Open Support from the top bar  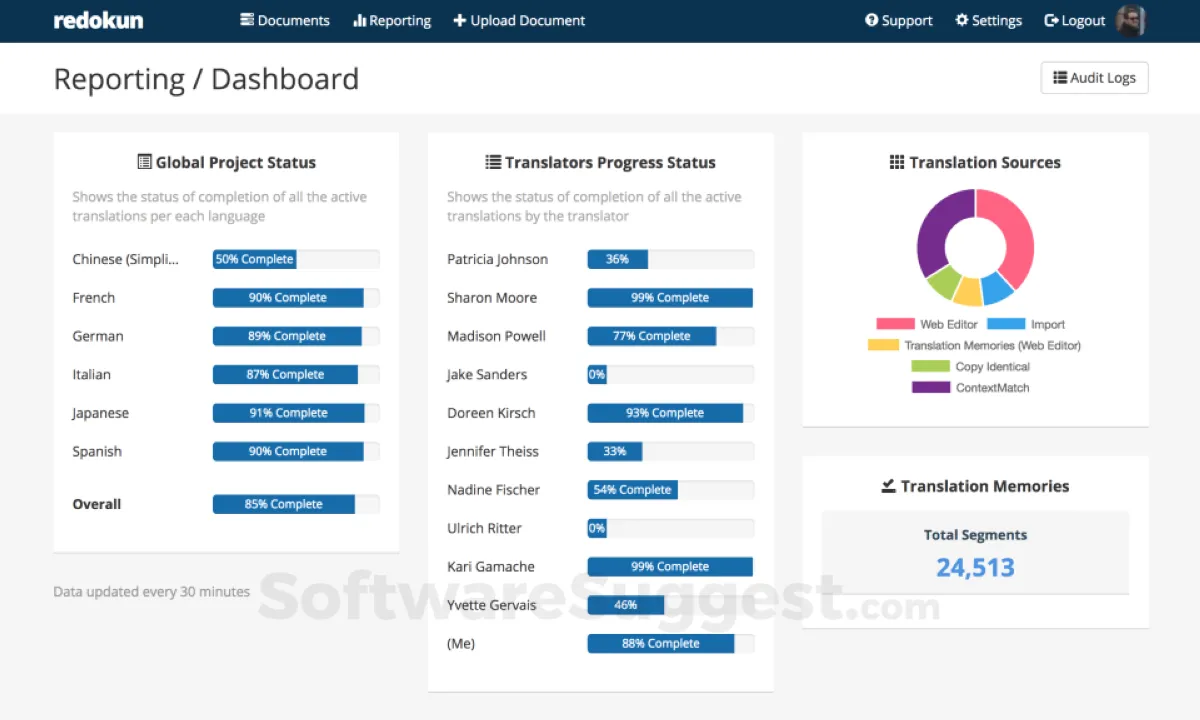[899, 20]
